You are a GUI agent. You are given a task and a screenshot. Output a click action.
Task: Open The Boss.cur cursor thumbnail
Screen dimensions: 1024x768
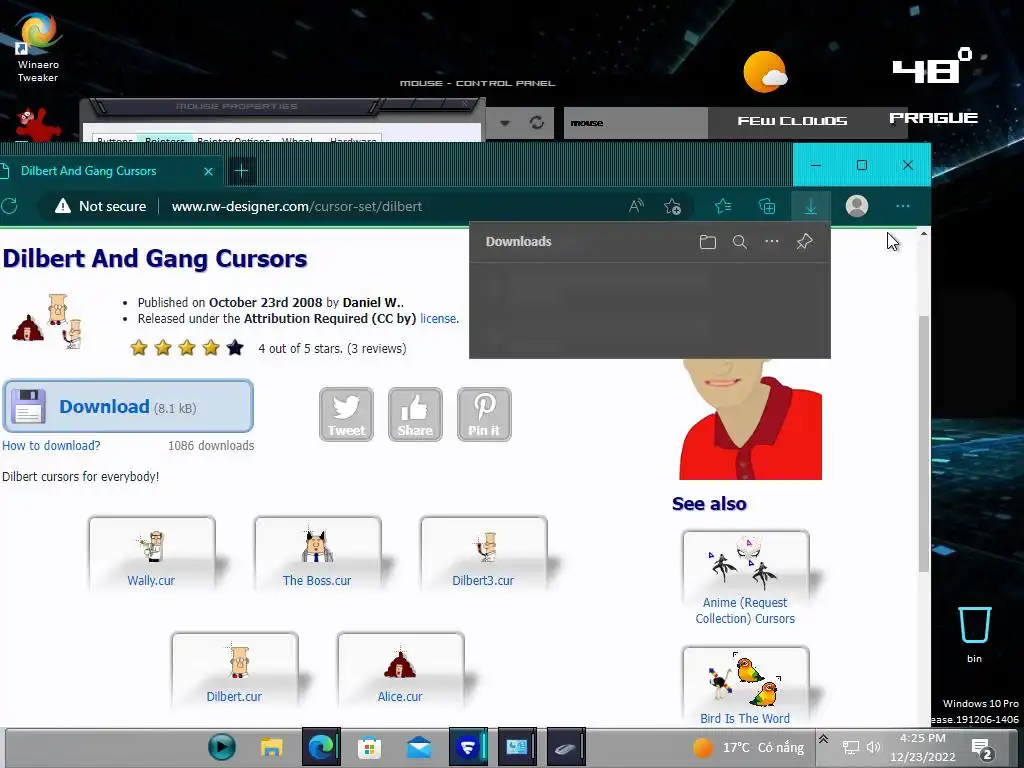pos(317,554)
